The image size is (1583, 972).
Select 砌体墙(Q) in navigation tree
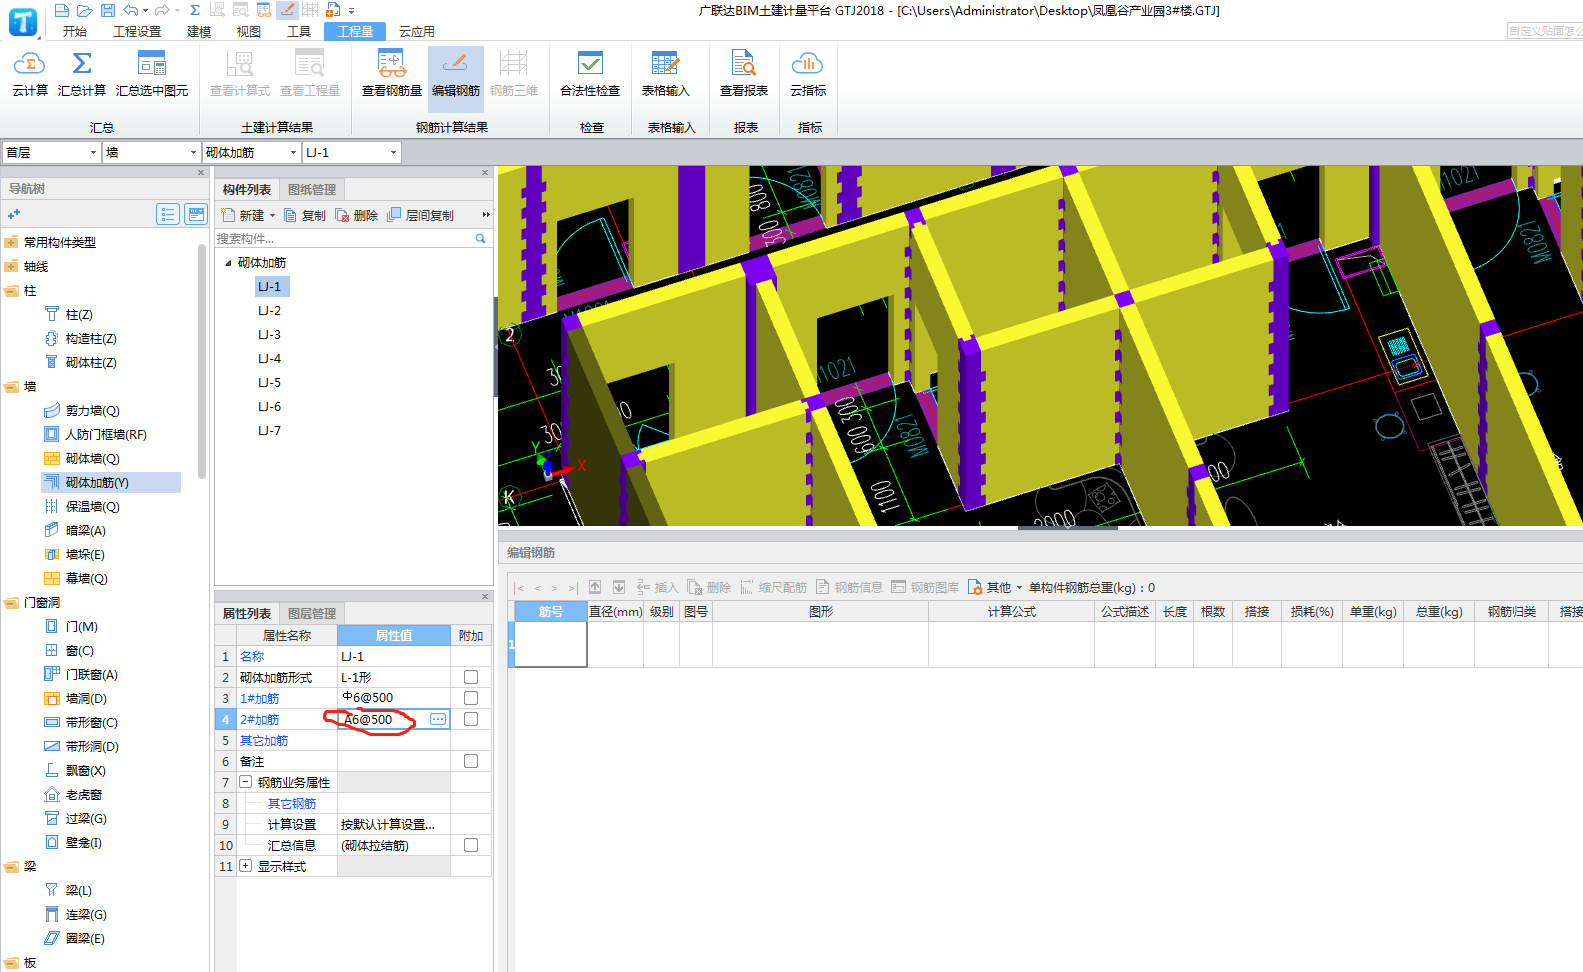click(x=92, y=458)
